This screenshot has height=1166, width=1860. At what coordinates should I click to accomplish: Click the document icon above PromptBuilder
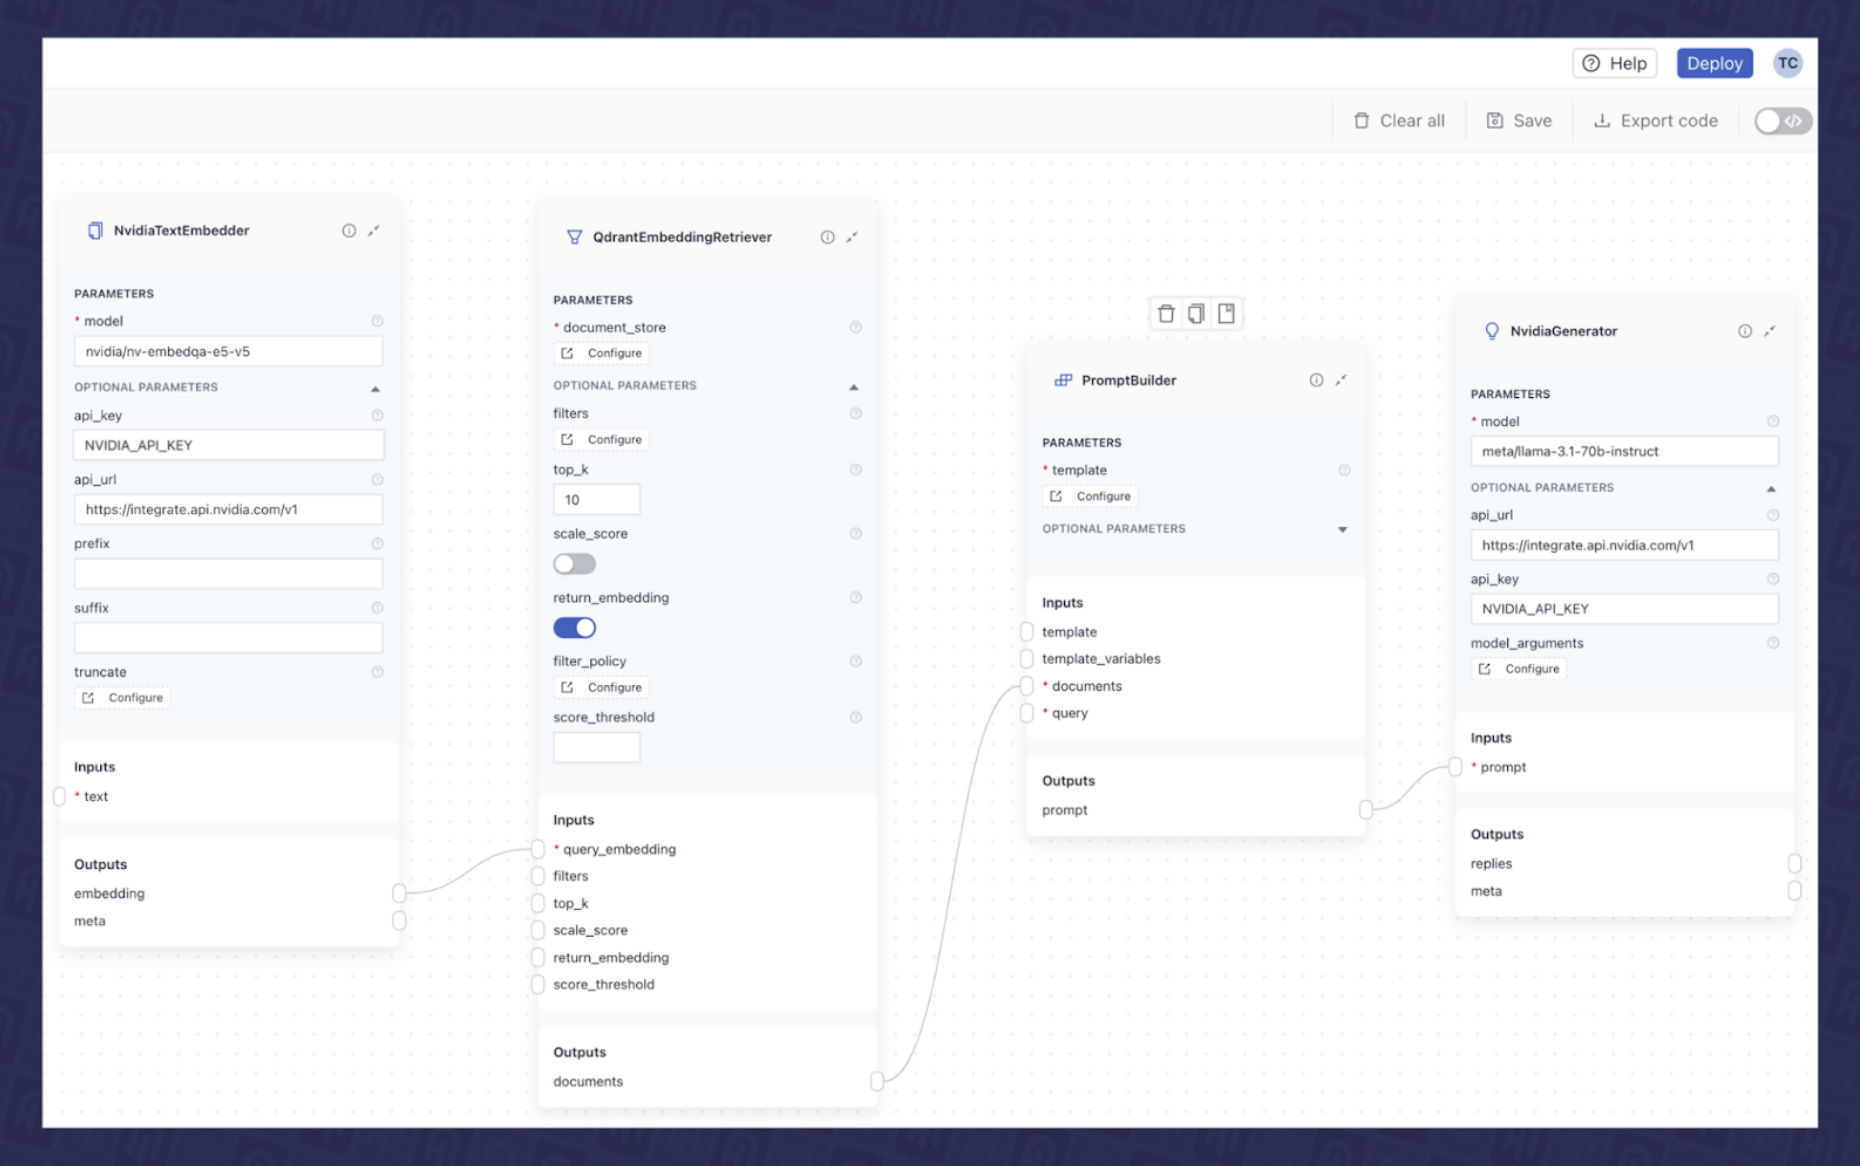tap(1226, 313)
